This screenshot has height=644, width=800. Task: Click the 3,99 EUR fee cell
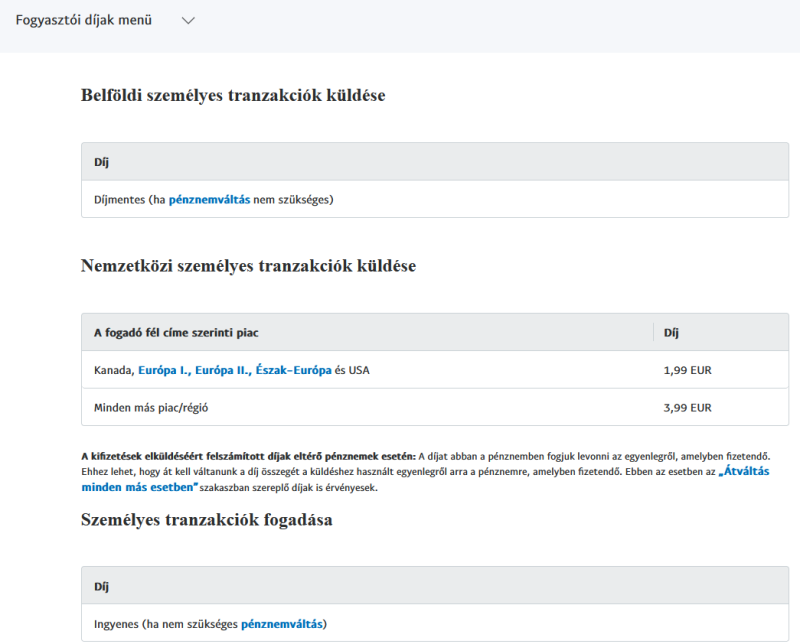pos(687,408)
